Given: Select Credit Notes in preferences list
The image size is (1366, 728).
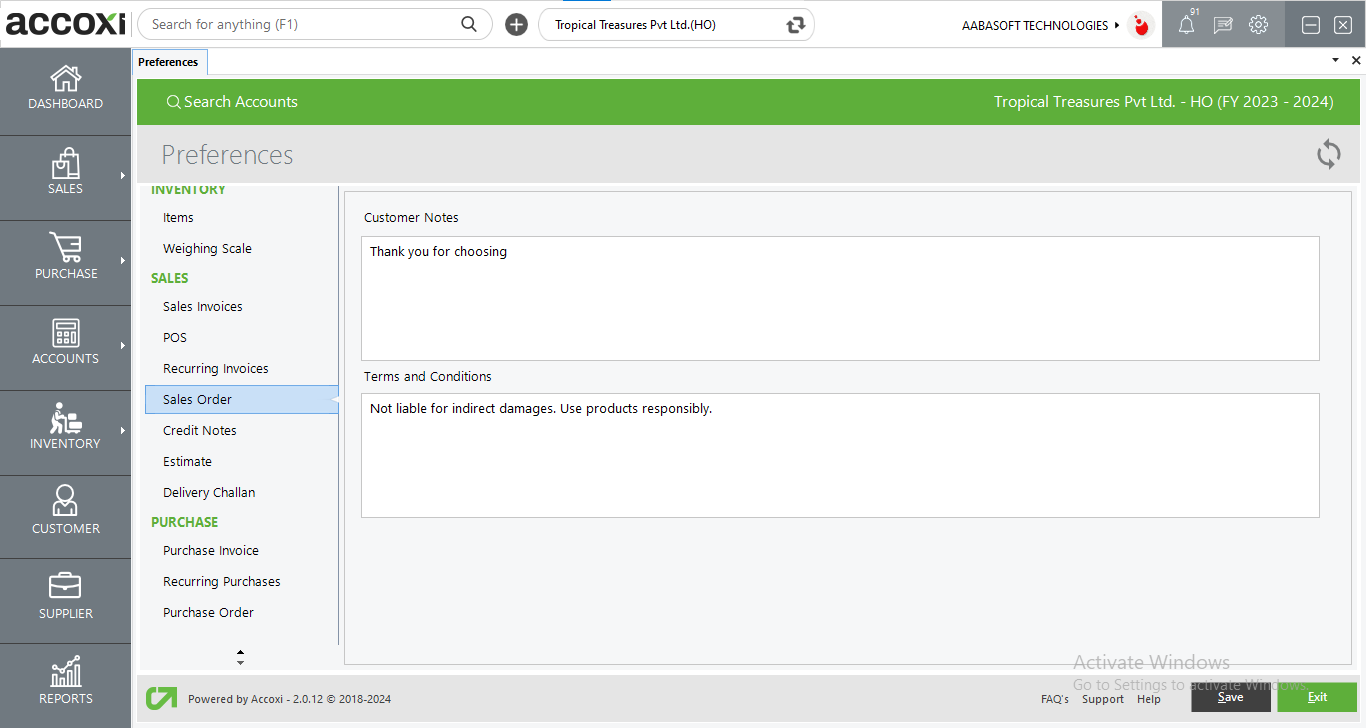Looking at the screenshot, I should (x=200, y=430).
